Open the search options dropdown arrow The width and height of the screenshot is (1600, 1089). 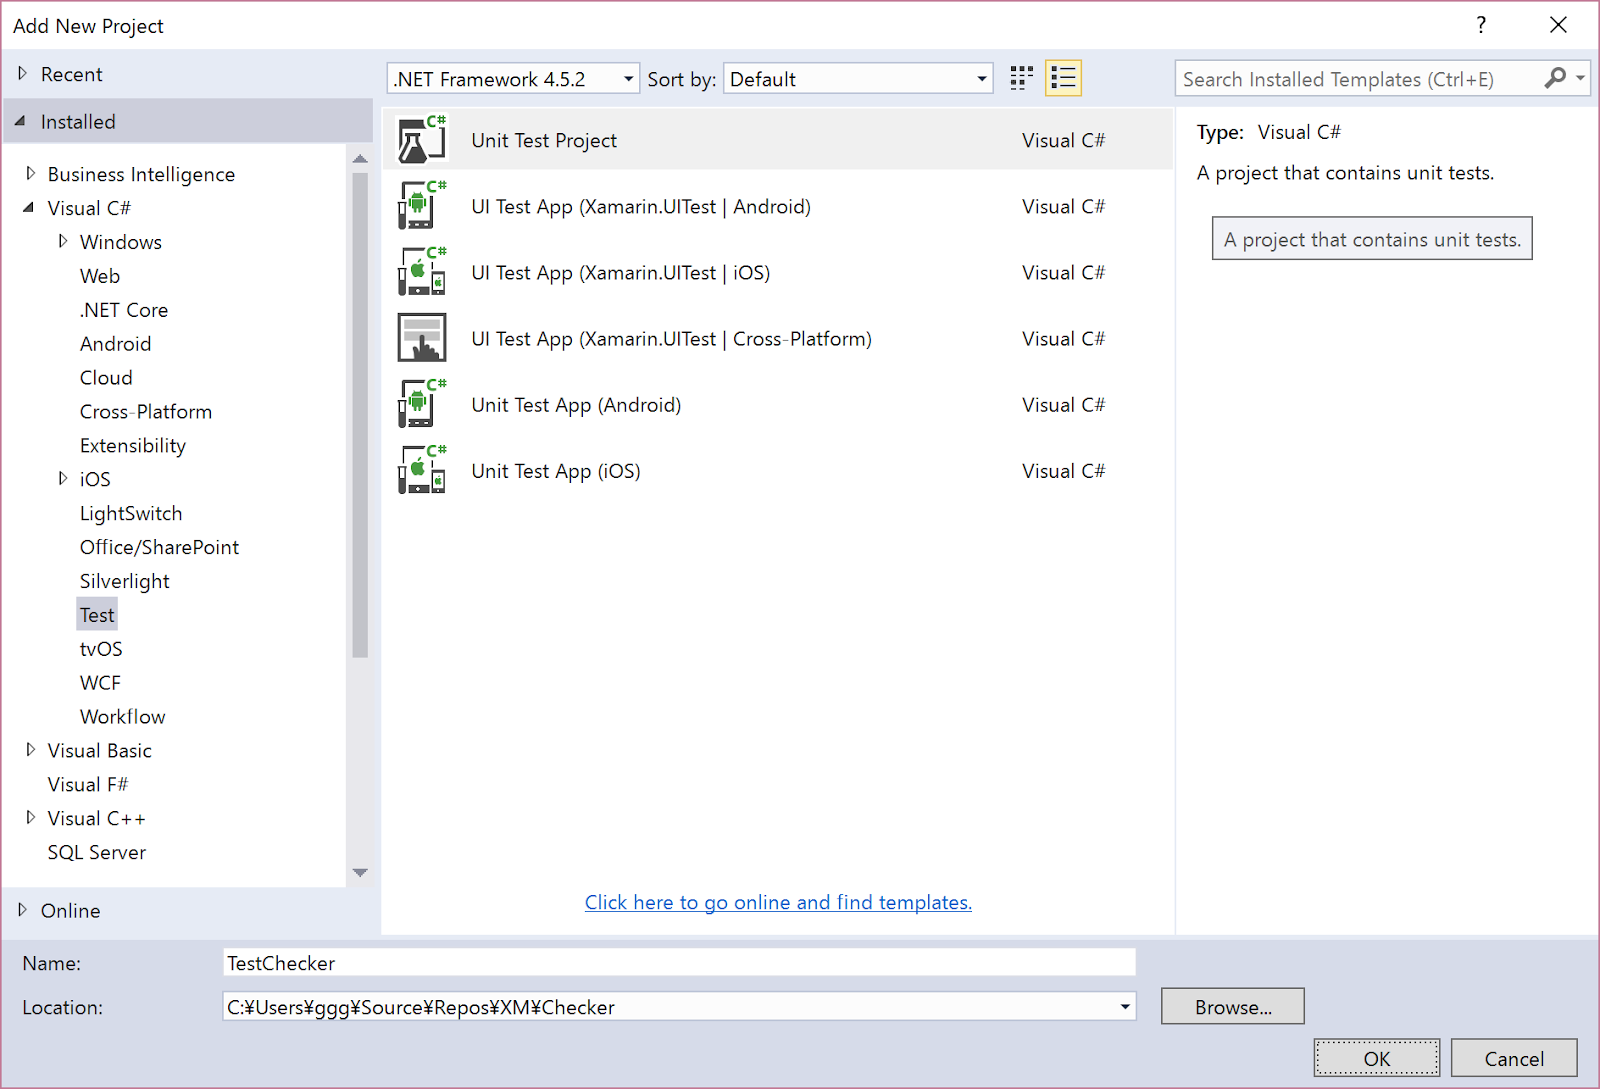point(1580,78)
